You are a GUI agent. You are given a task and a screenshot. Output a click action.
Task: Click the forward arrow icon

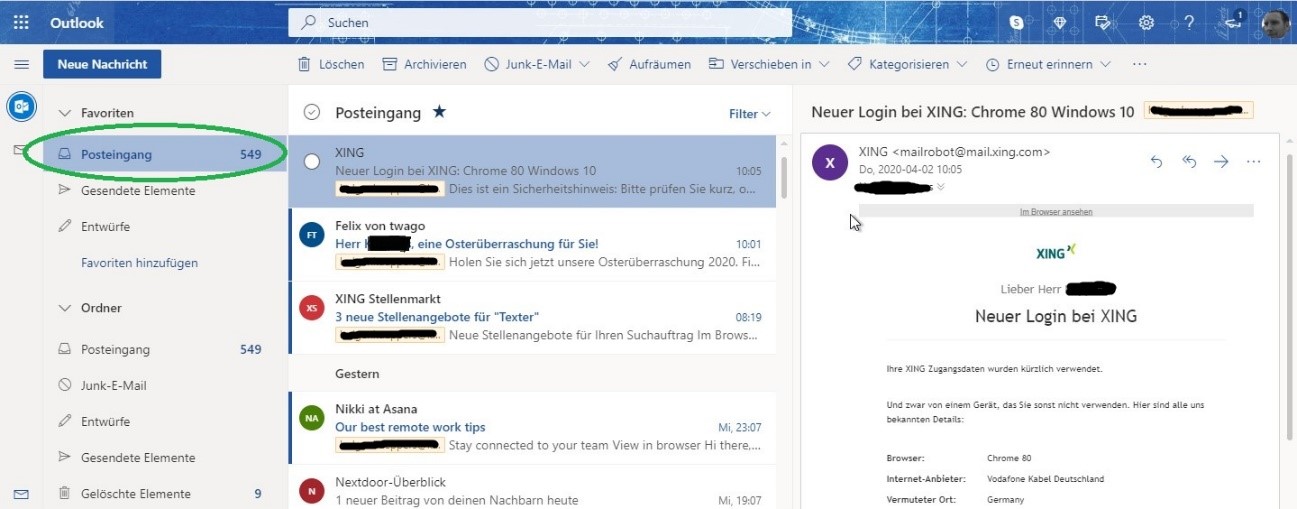coord(1221,161)
